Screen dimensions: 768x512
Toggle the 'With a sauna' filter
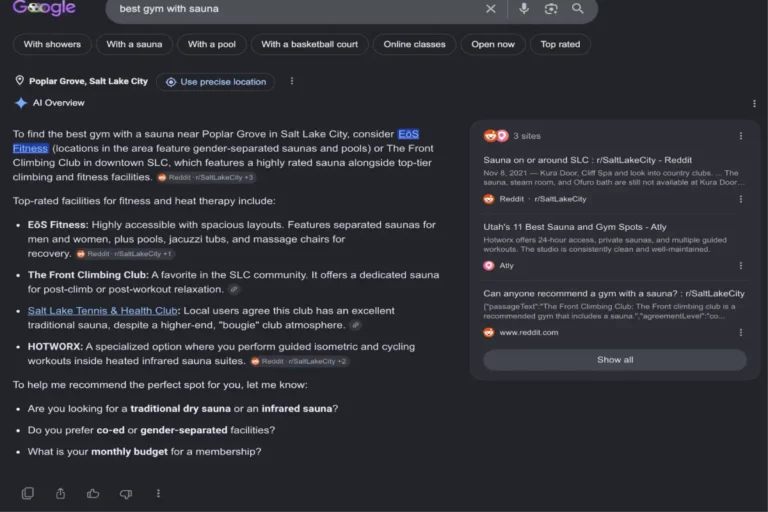tap(134, 44)
